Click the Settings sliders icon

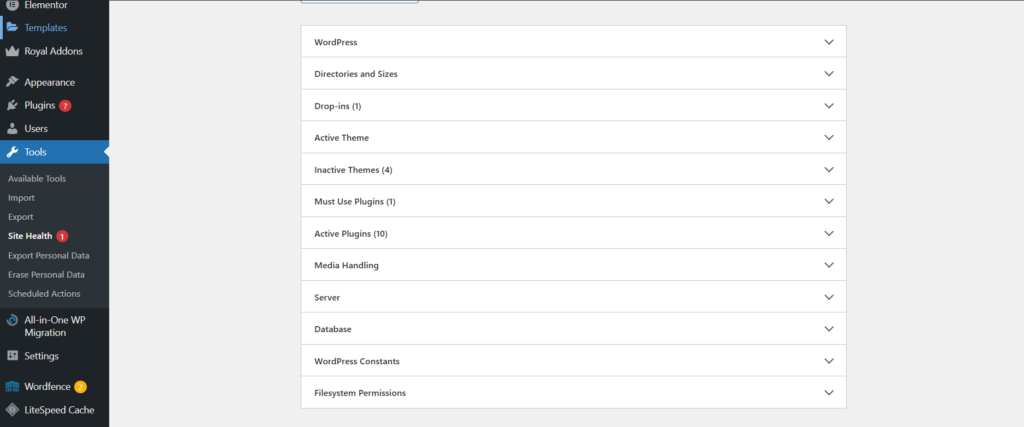pyautogui.click(x=12, y=356)
